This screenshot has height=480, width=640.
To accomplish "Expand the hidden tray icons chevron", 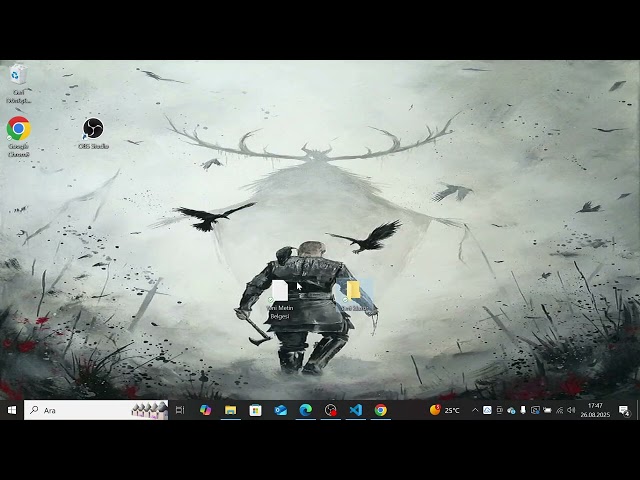I will pyautogui.click(x=475, y=410).
